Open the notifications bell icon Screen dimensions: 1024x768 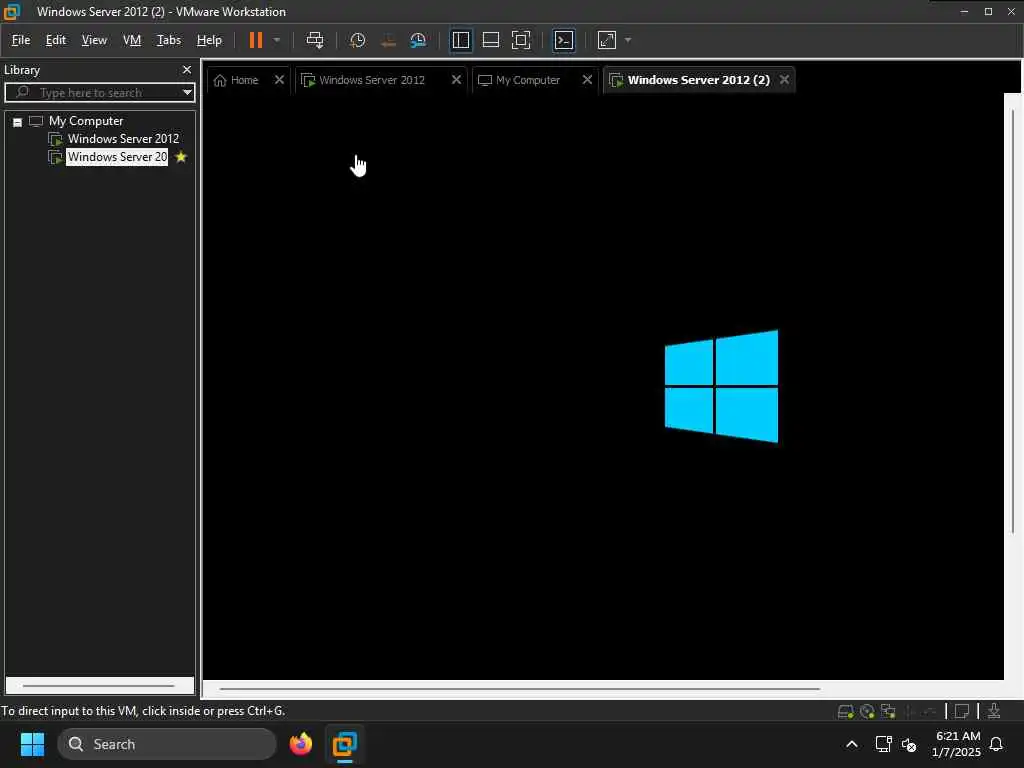click(x=996, y=744)
